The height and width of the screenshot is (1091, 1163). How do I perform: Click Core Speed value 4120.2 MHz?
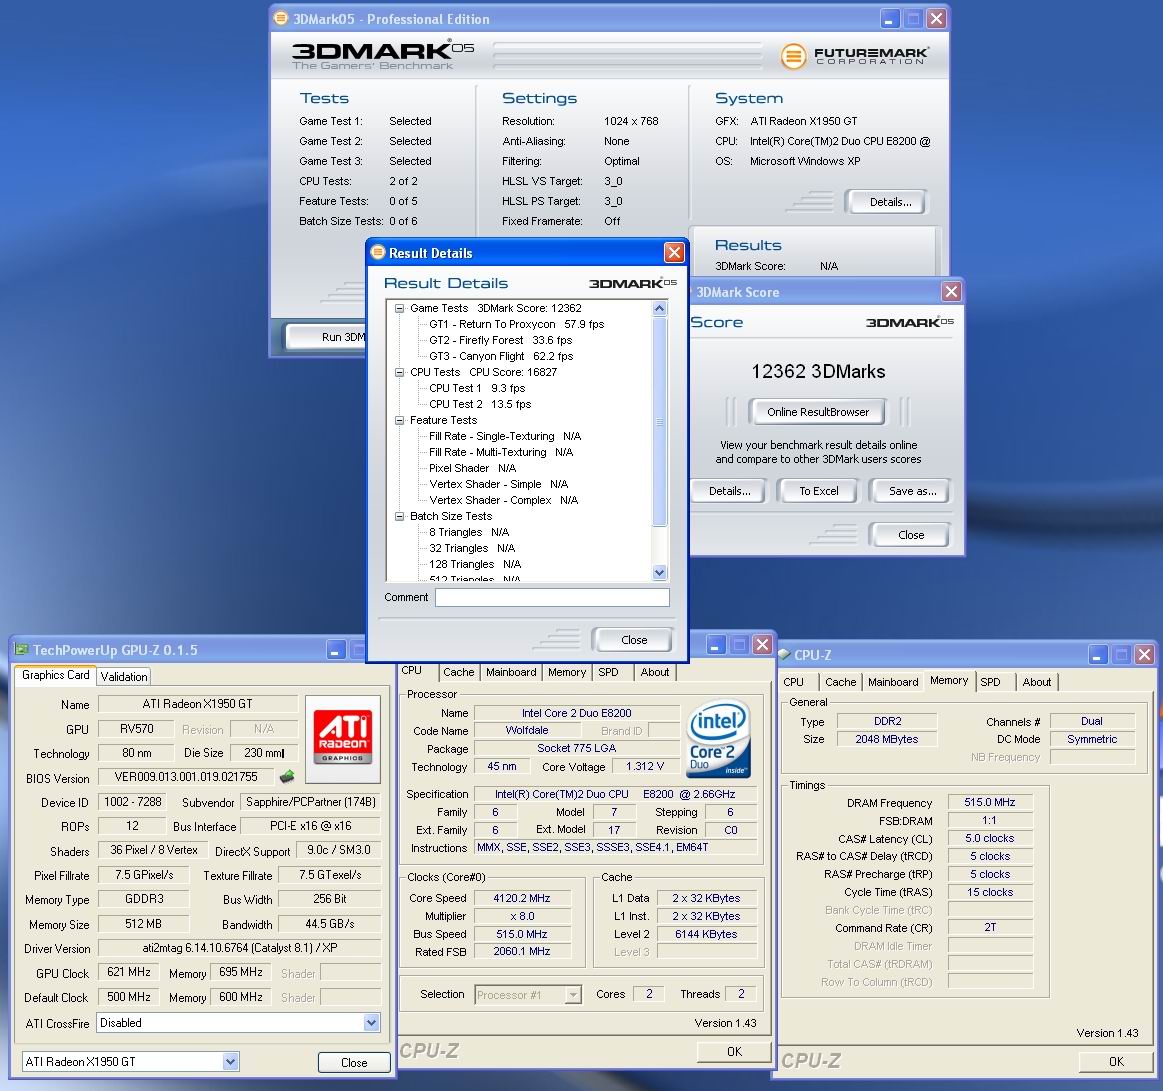pos(521,898)
